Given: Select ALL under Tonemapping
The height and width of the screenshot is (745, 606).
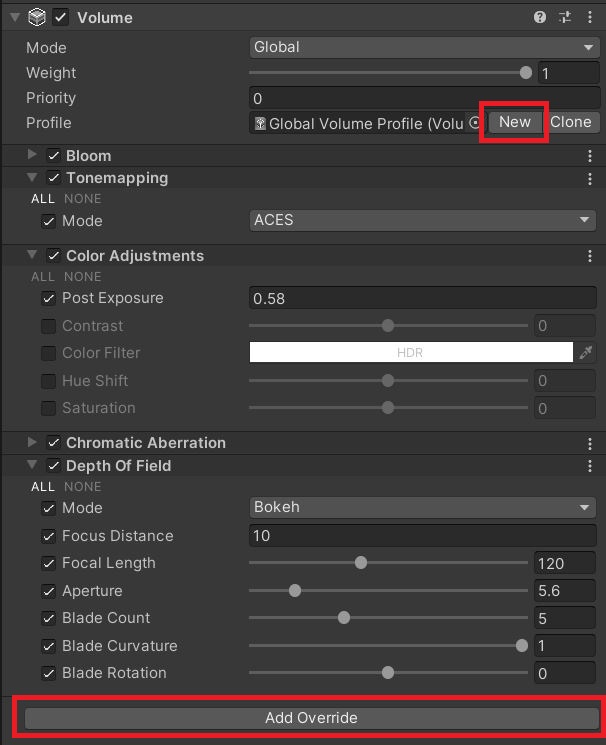Looking at the screenshot, I should [x=43, y=199].
